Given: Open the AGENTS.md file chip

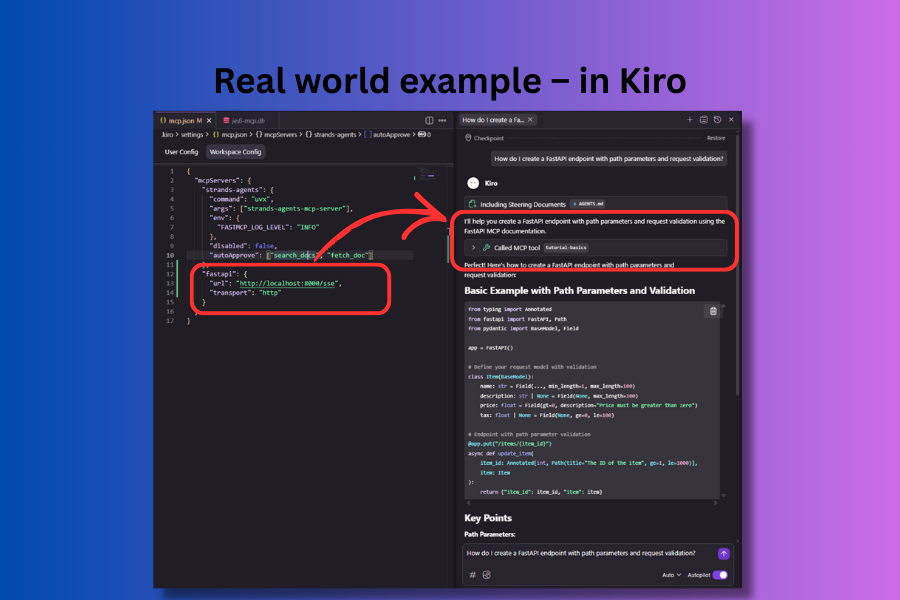Looking at the screenshot, I should click(x=588, y=204).
